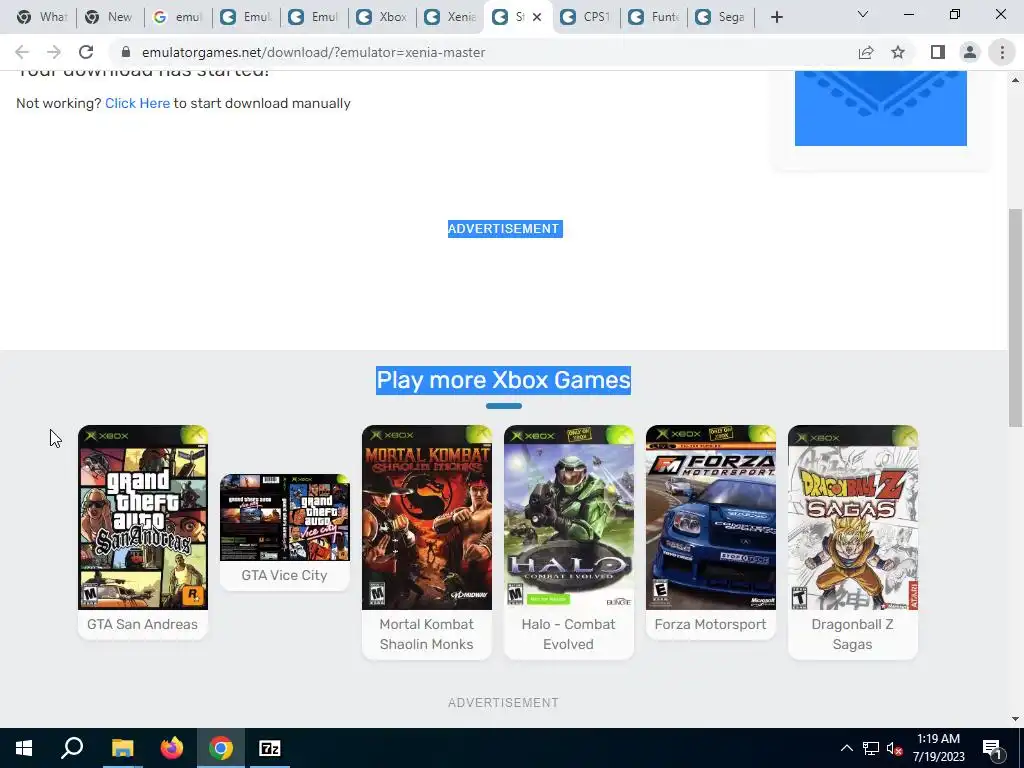1024x768 pixels.
Task: Close the active tab
Action: click(x=537, y=17)
